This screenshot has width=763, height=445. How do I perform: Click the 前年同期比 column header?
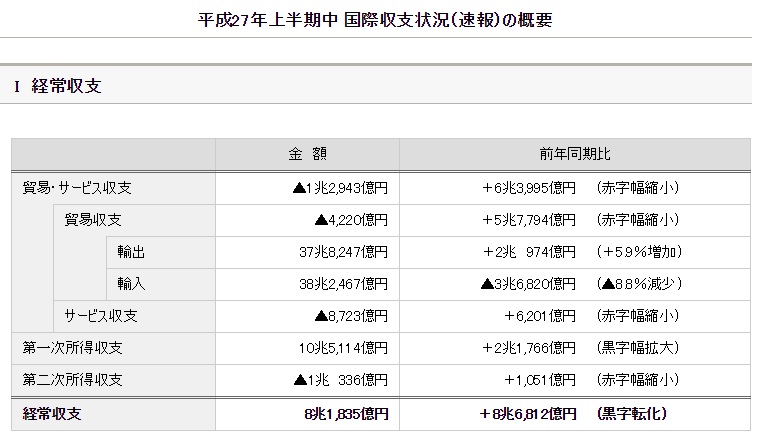pyautogui.click(x=575, y=154)
